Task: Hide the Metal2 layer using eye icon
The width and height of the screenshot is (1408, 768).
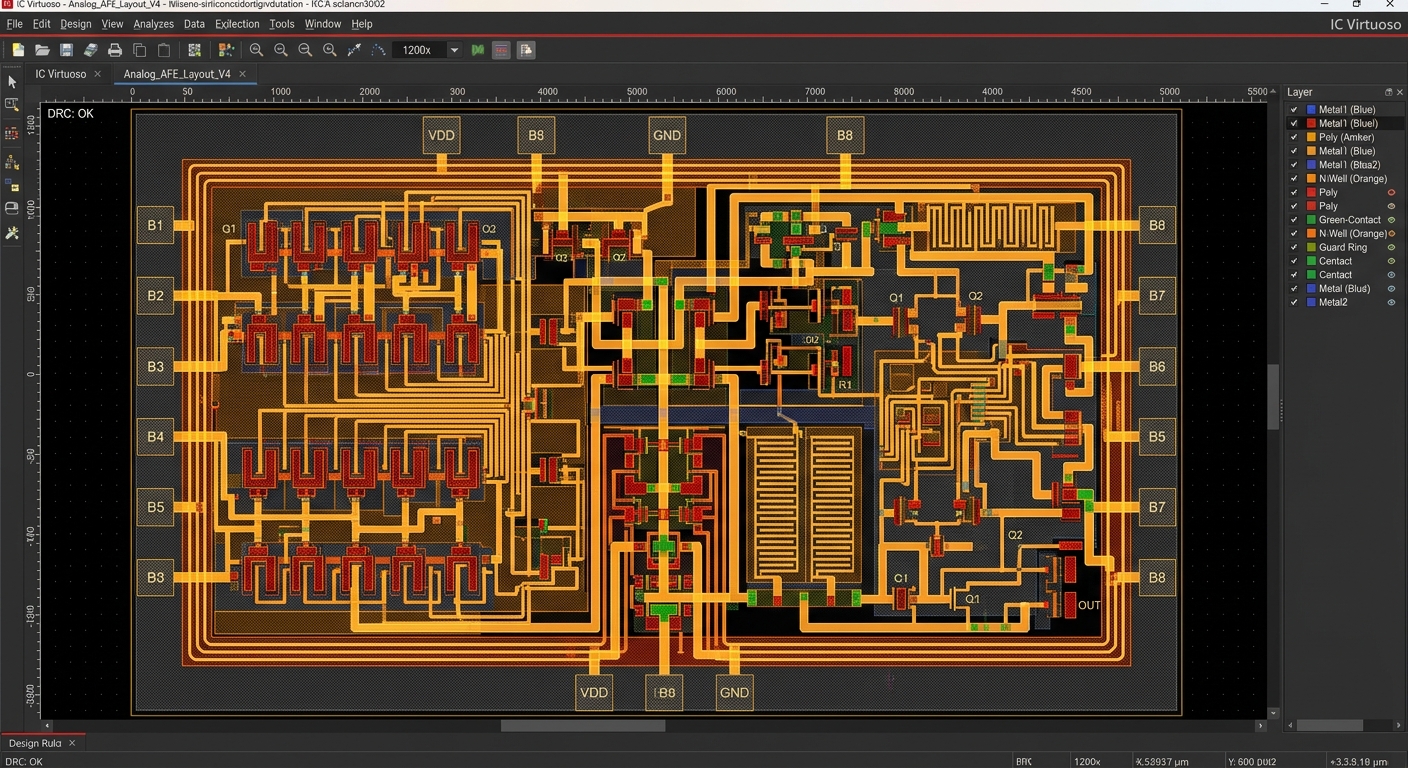Action: pyautogui.click(x=1391, y=302)
